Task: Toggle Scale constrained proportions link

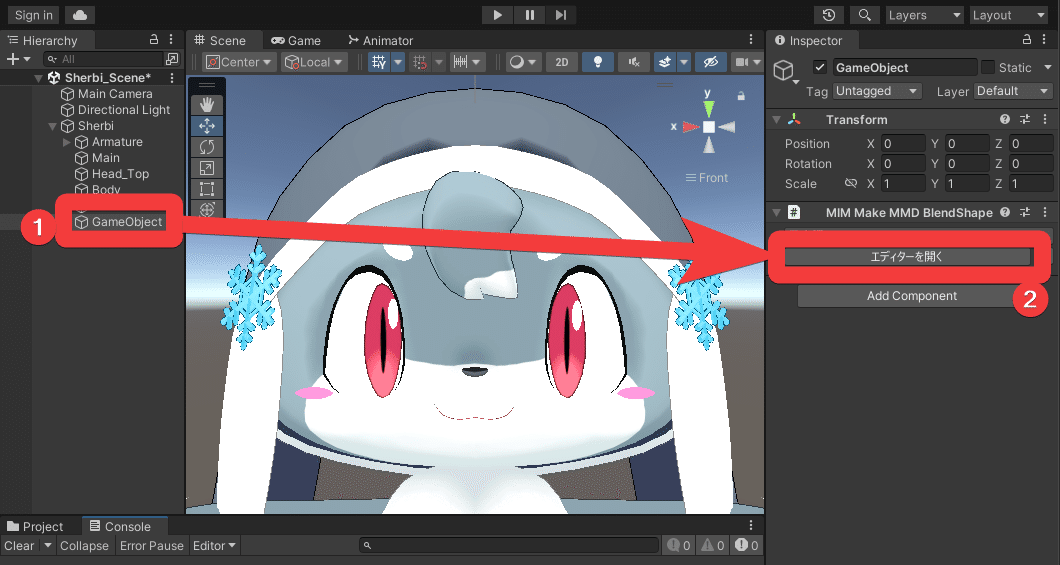Action: pyautogui.click(x=850, y=183)
